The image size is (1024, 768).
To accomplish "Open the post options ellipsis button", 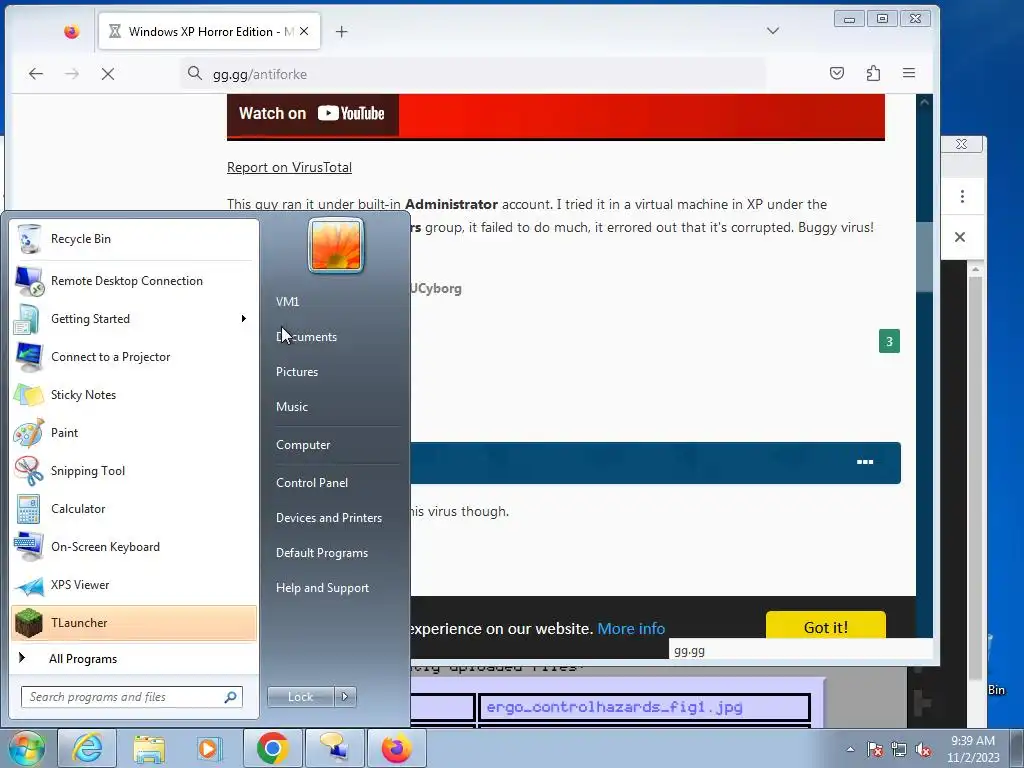I will 865,462.
